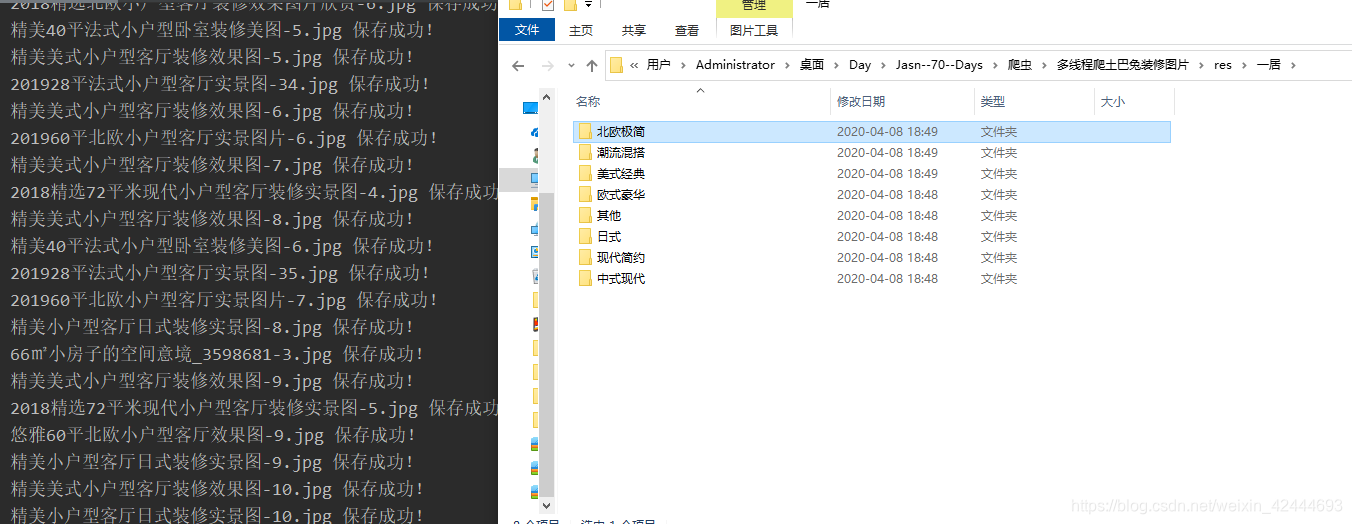
Task: Navigate to Administrator in the breadcrumb
Action: click(x=735, y=65)
